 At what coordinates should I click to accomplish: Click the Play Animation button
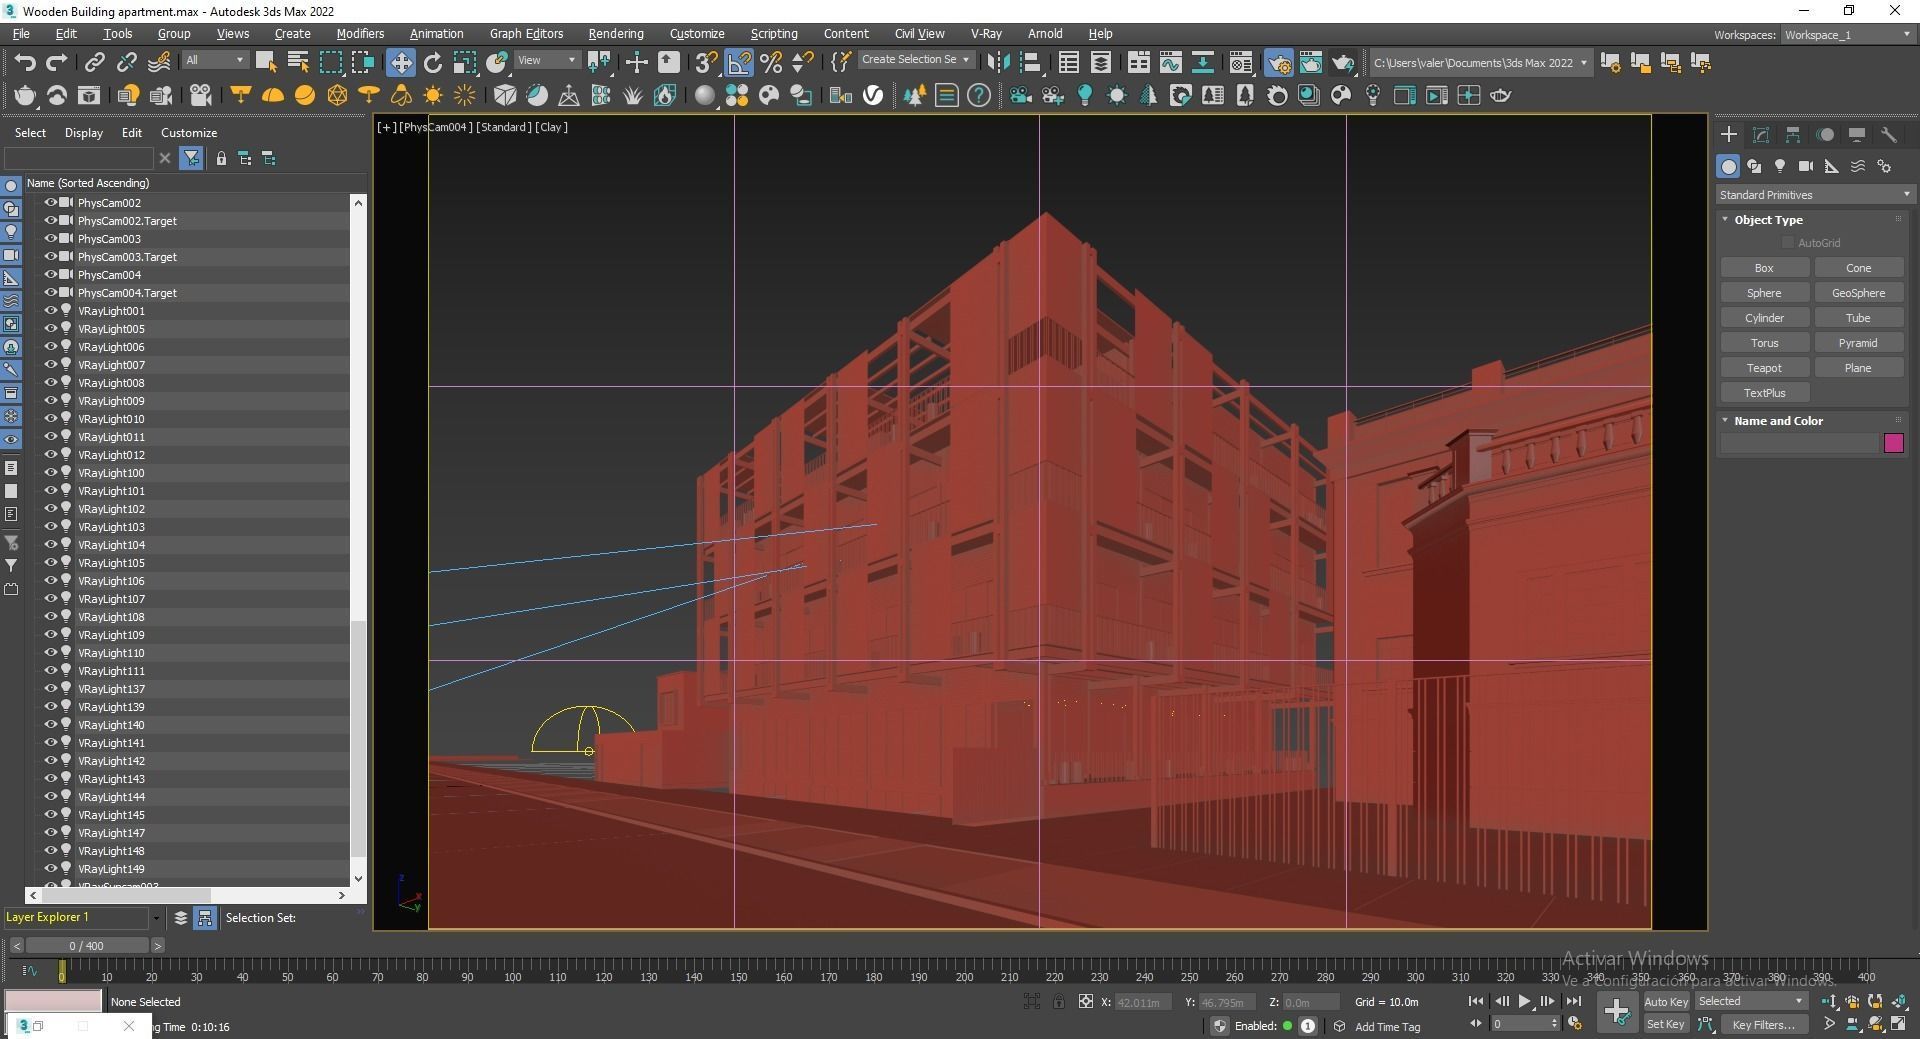tap(1524, 1001)
